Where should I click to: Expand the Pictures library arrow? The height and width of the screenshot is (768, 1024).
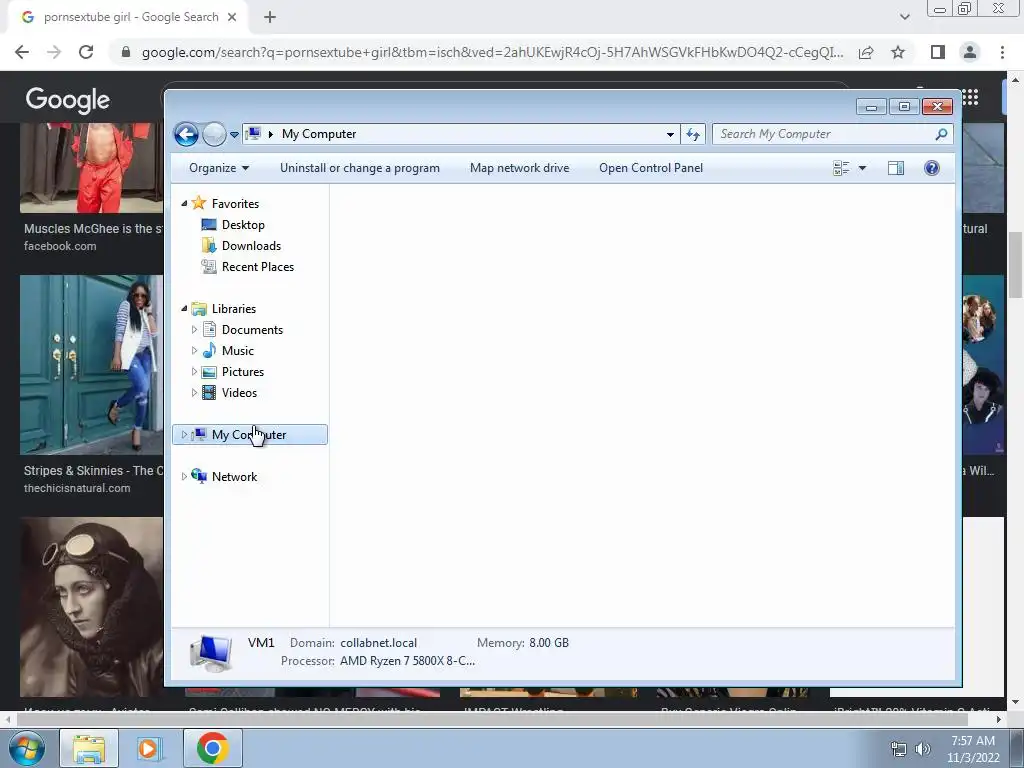pyautogui.click(x=194, y=372)
